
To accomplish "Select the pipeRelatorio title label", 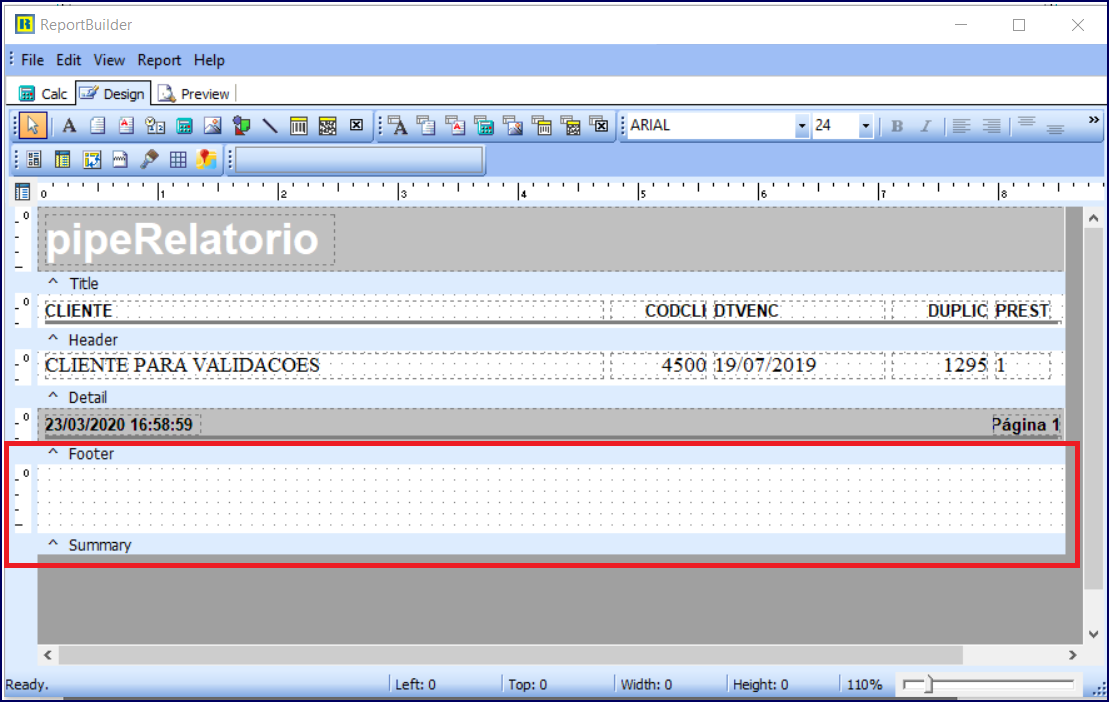I will pyautogui.click(x=190, y=240).
